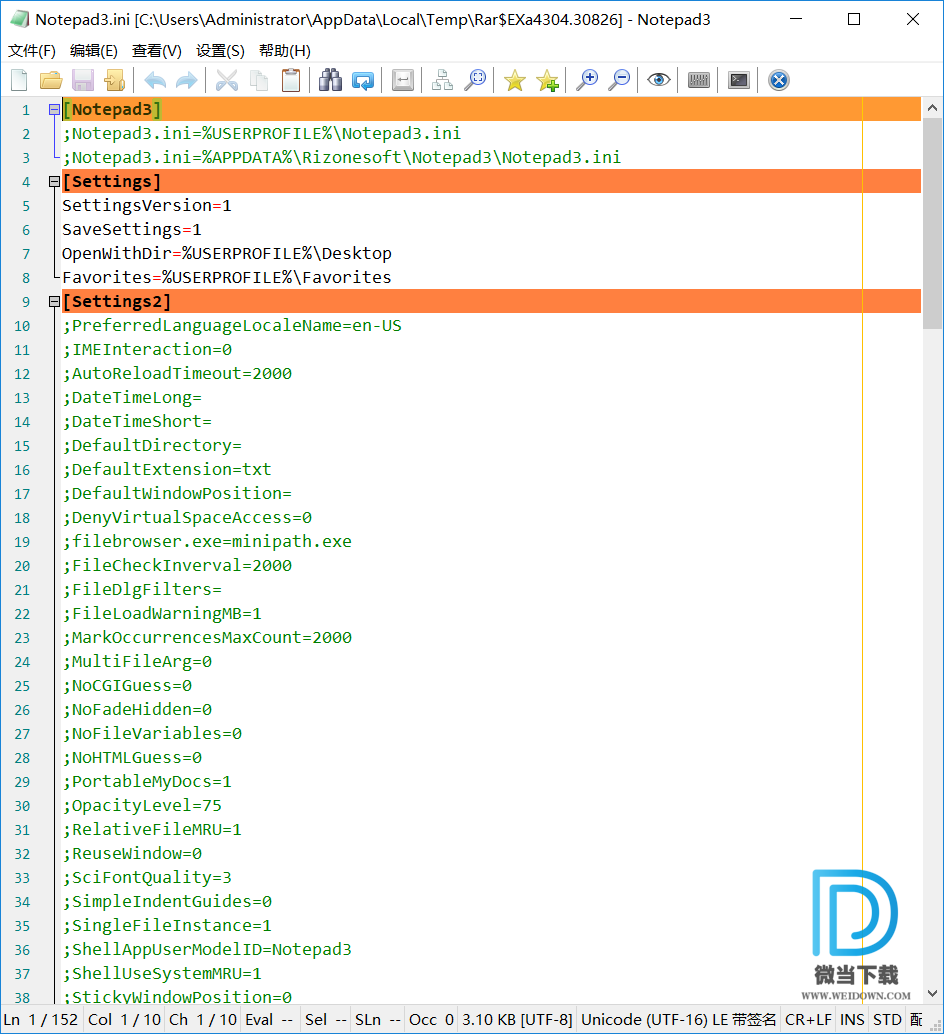Viewport: 944px width, 1034px height.
Task: Click the 3.10 KB [UTF-8] status field
Action: pyautogui.click(x=517, y=1019)
